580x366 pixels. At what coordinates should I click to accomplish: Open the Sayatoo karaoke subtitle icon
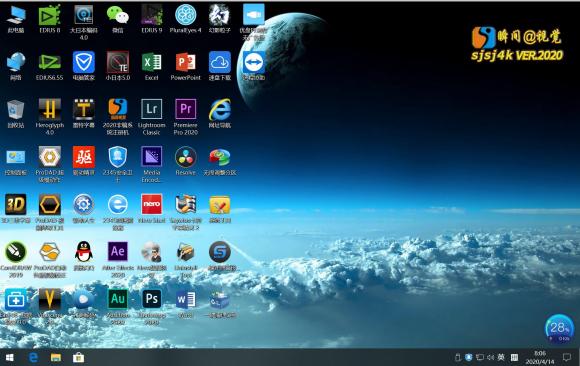pyautogui.click(x=186, y=204)
